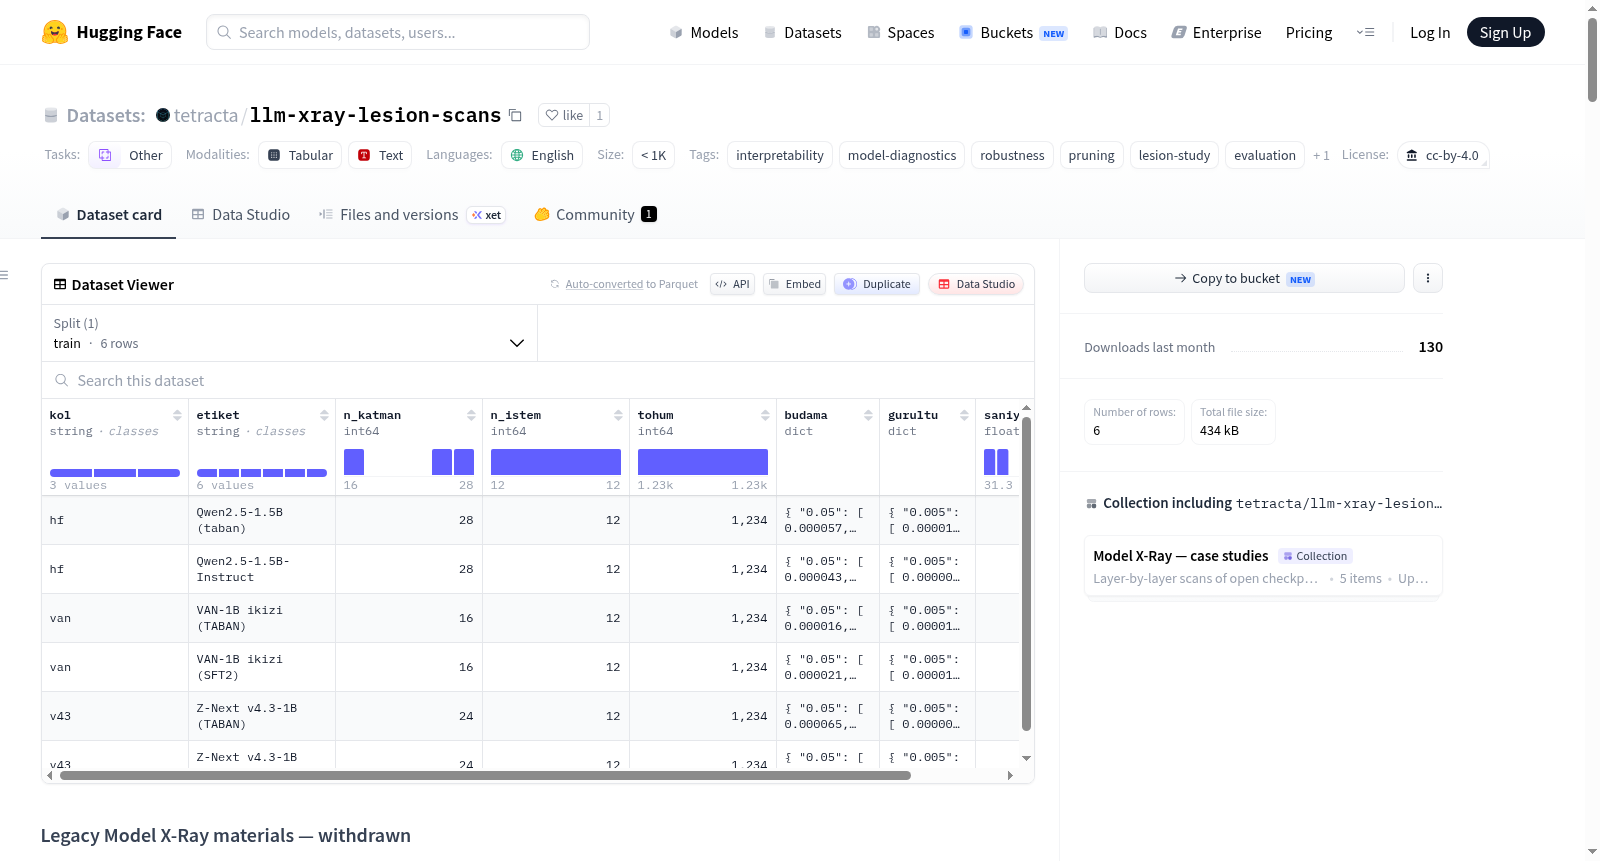Viewport: 1600px width, 861px height.
Task: Click the left edge sidebar toggle icon
Action: [4, 275]
